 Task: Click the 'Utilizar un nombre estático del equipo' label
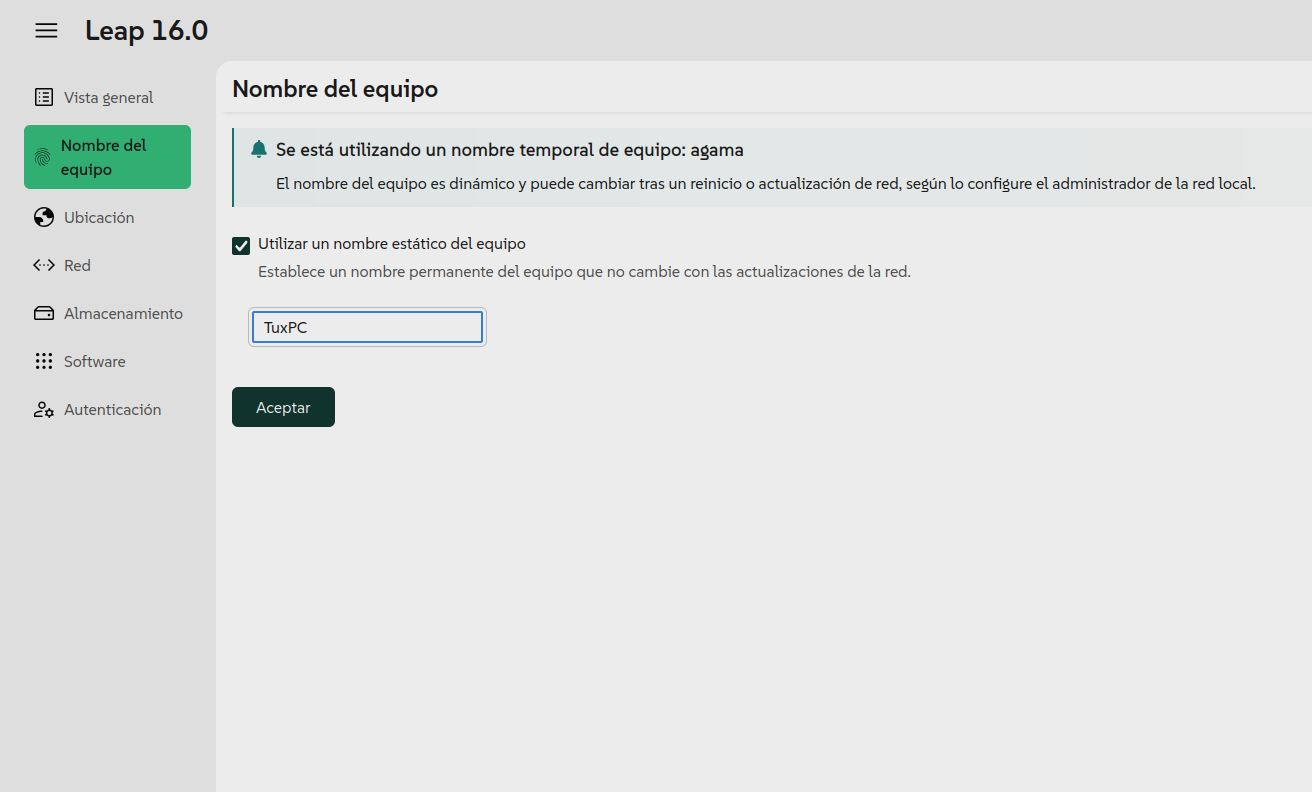click(x=391, y=243)
